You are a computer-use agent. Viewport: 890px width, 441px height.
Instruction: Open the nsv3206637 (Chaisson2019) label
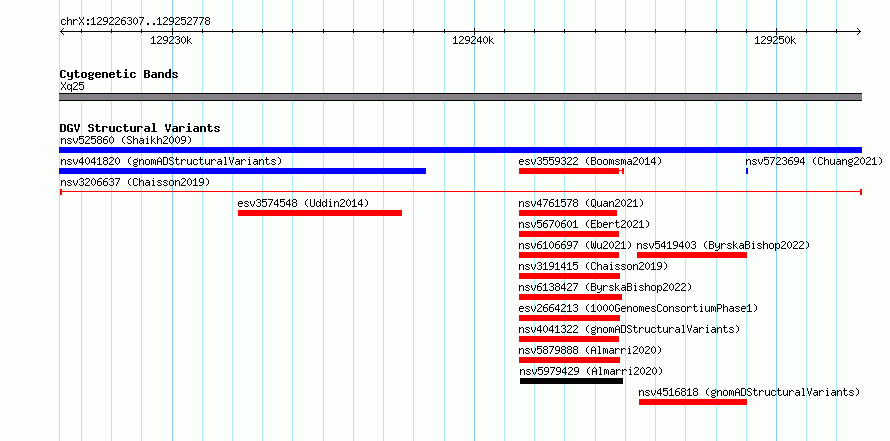coord(135,182)
